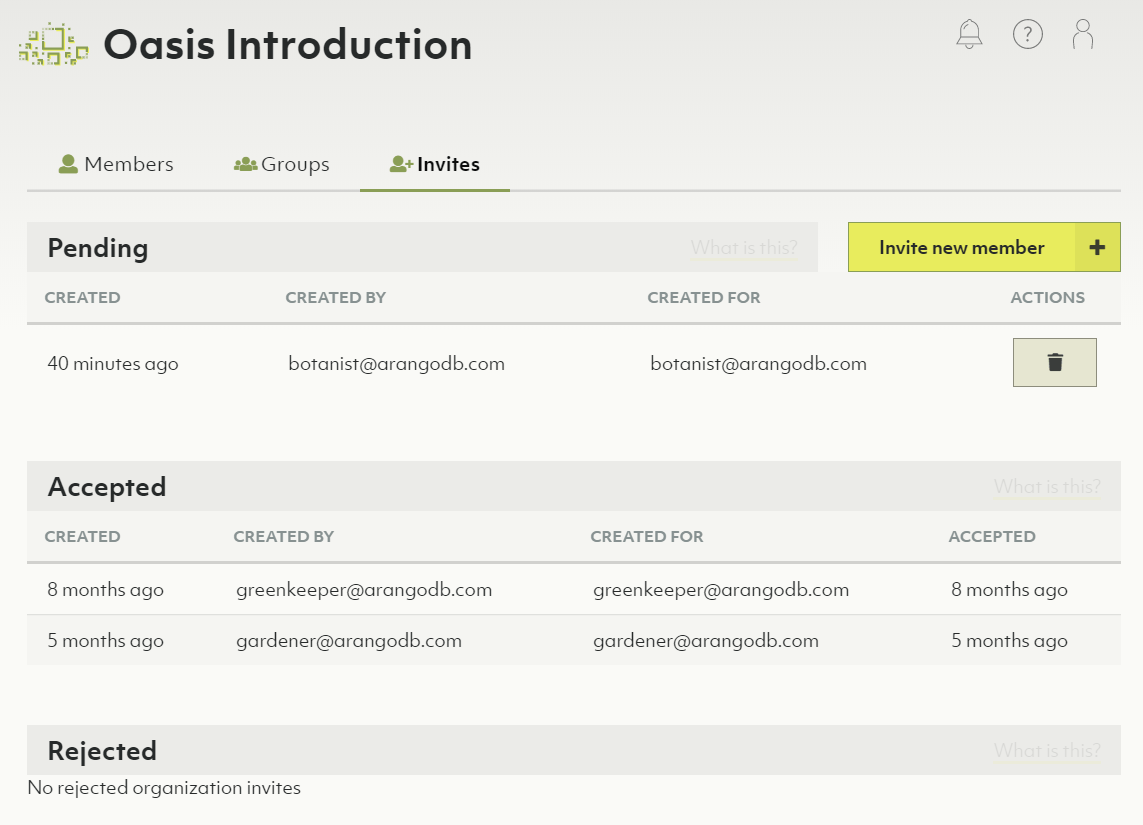The image size is (1143, 825).
Task: Select the greenkeeper@arangodb.com accepted invite row
Action: (x=573, y=590)
